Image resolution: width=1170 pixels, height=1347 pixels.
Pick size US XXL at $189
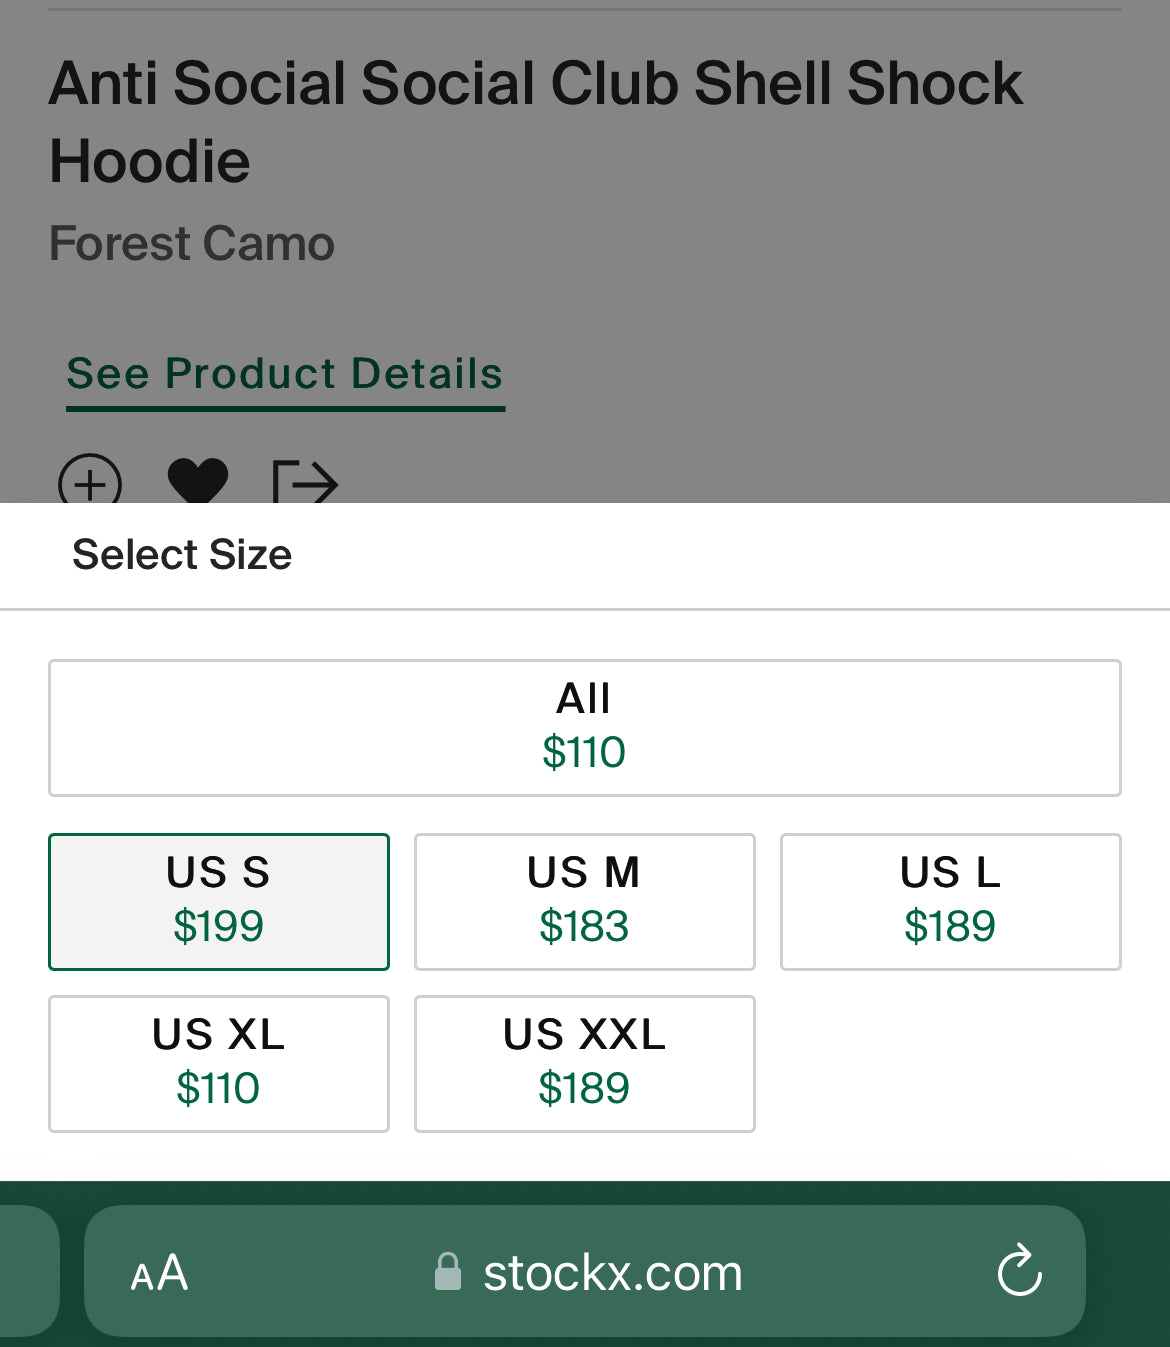point(584,1063)
